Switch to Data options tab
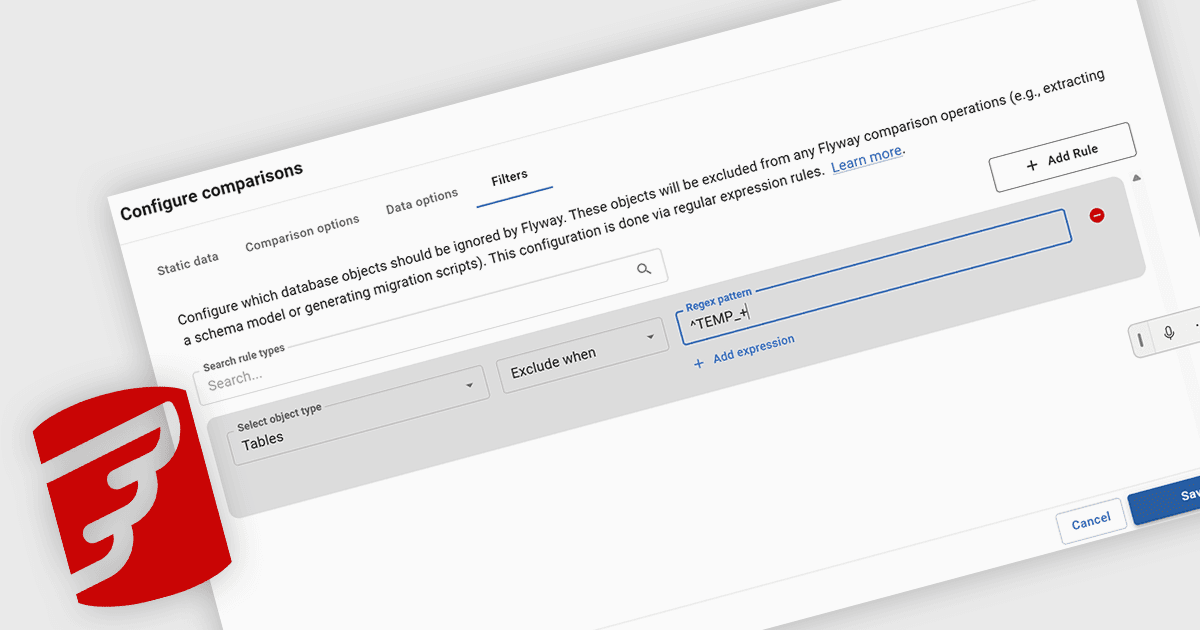 (x=422, y=203)
